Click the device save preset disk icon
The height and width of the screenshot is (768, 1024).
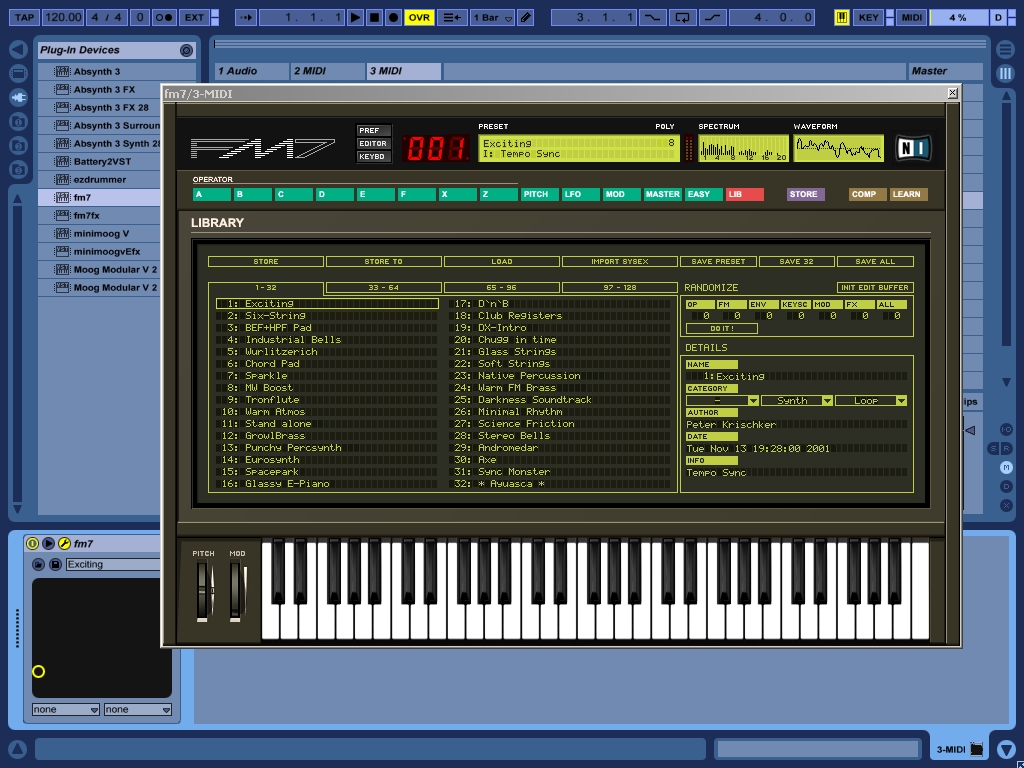click(56, 564)
